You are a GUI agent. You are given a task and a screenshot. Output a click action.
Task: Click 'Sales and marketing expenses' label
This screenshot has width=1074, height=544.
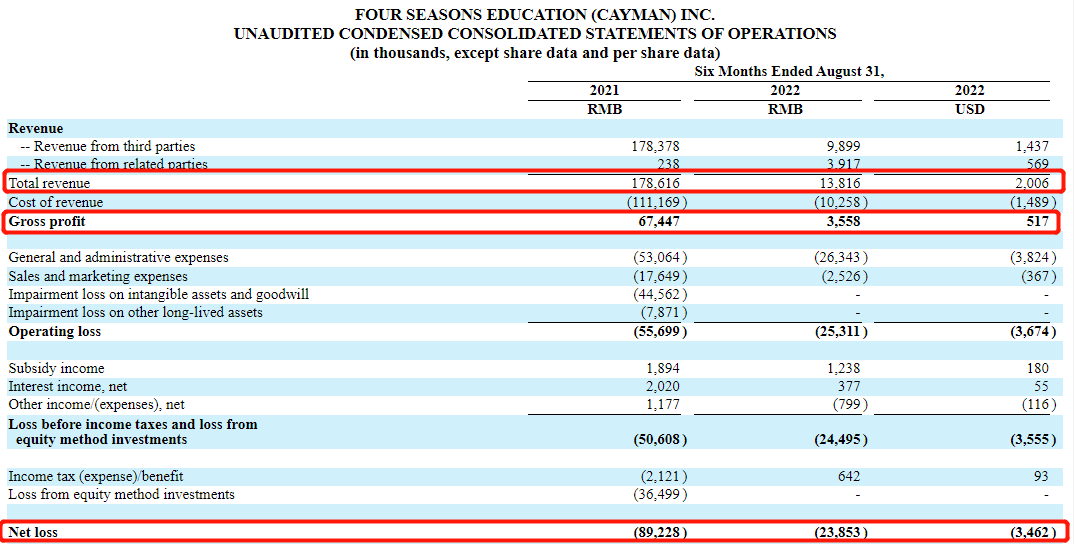pos(98,276)
